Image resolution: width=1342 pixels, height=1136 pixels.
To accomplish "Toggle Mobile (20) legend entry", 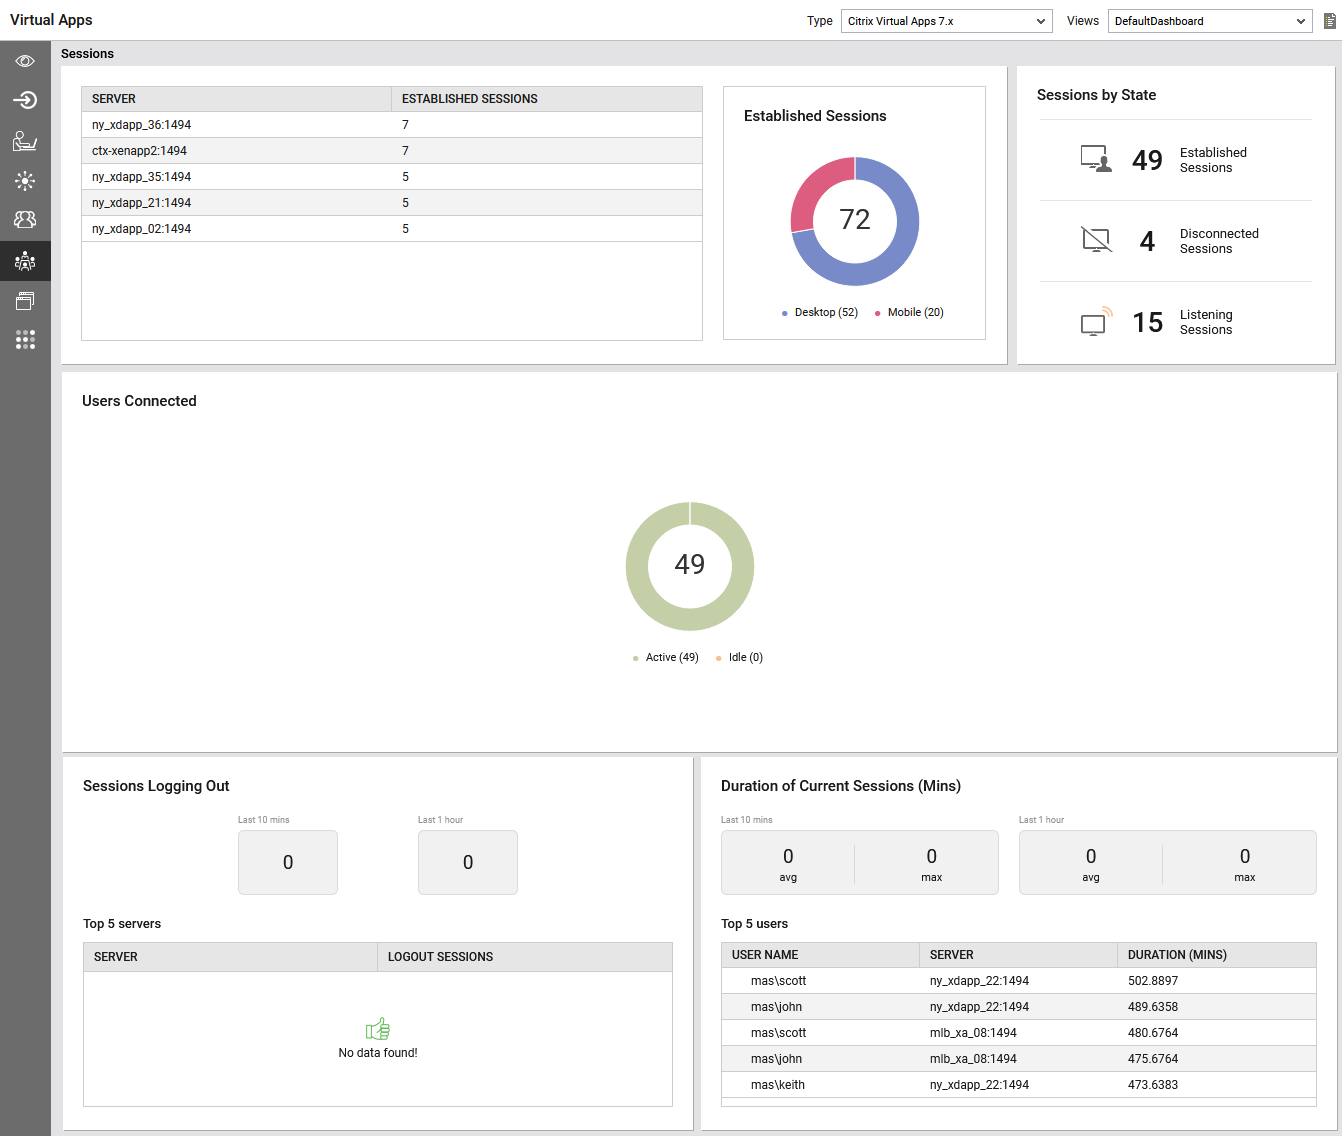I will pyautogui.click(x=914, y=313).
